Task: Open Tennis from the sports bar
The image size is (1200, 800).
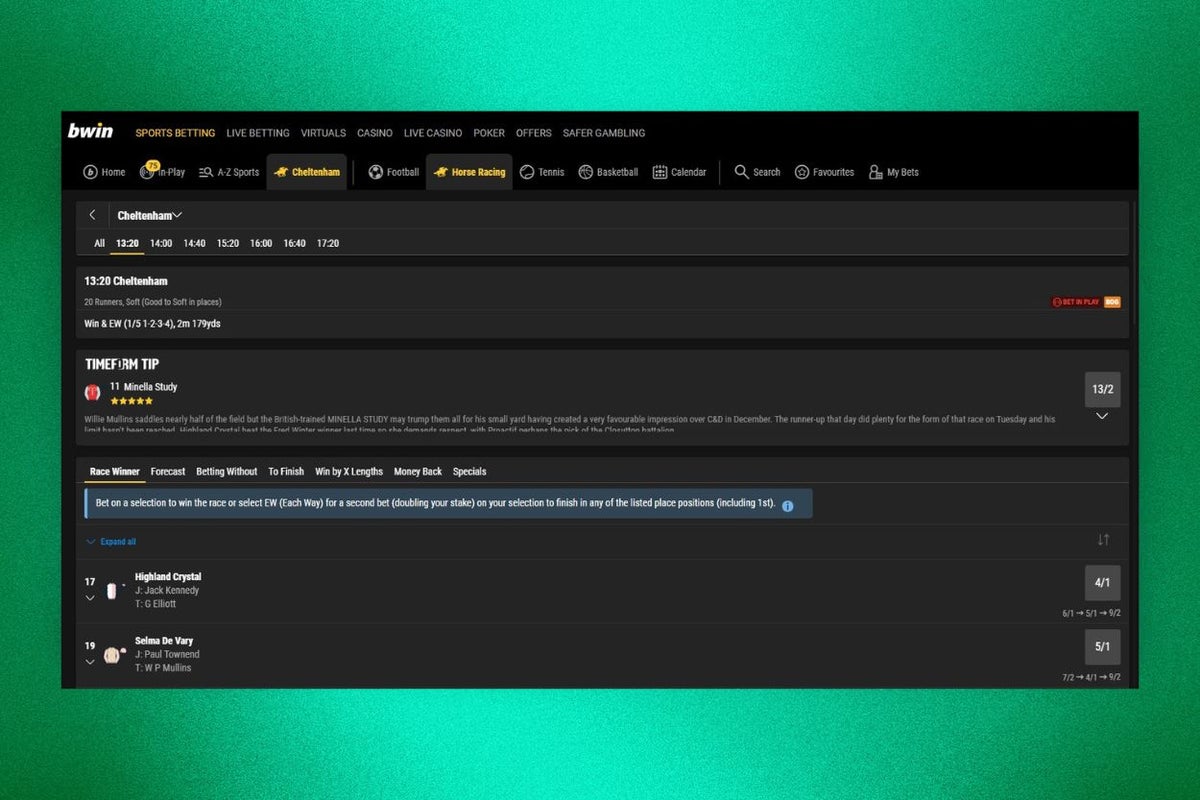Action: [x=527, y=172]
